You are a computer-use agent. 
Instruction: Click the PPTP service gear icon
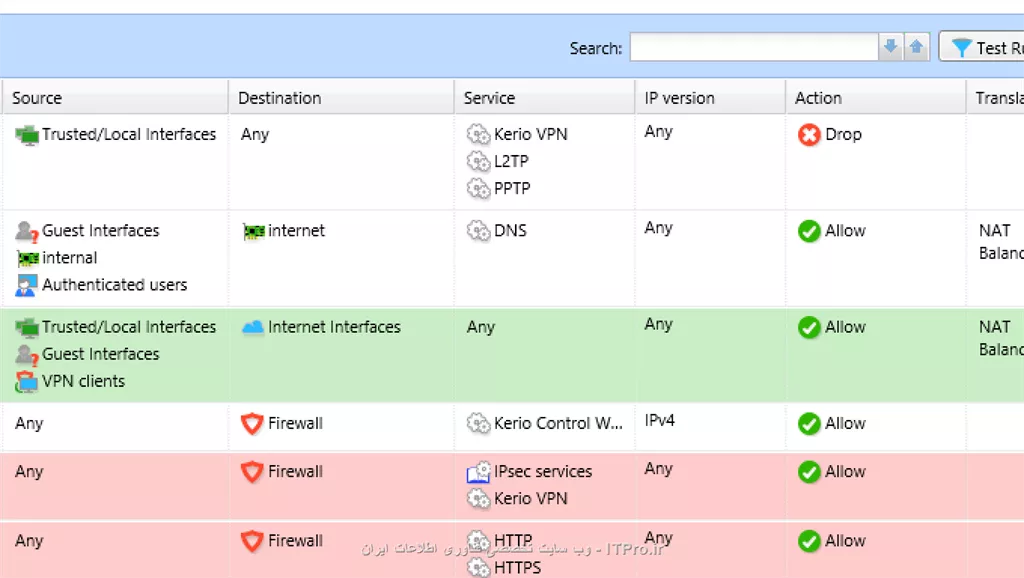tap(478, 189)
